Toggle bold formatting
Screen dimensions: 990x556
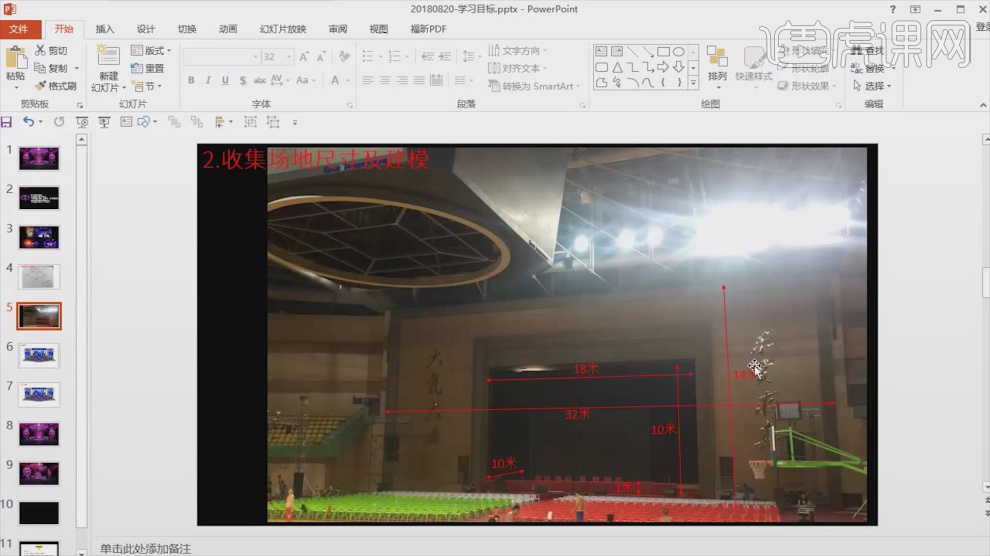(191, 81)
